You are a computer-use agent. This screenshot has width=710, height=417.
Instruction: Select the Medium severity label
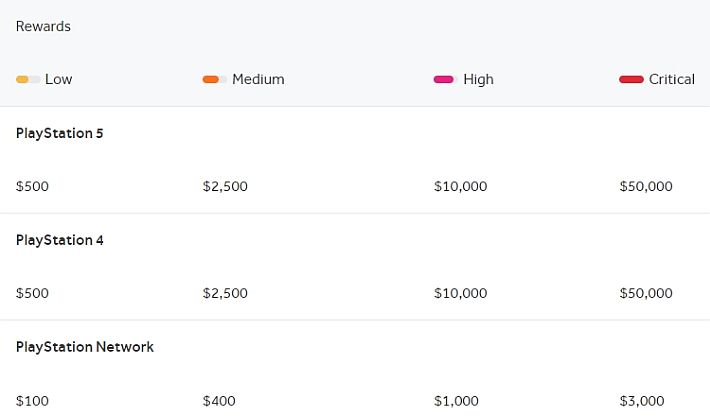point(258,79)
